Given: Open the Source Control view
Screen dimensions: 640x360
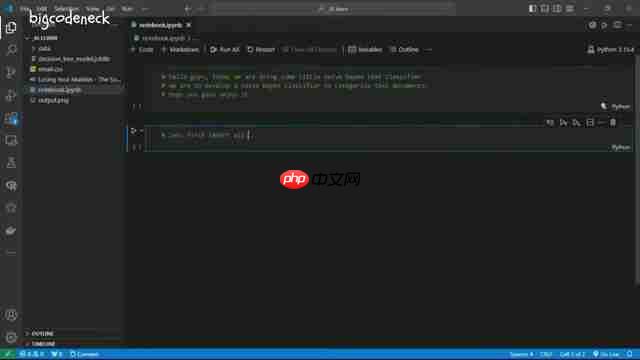Looking at the screenshot, I should click(x=11, y=72).
